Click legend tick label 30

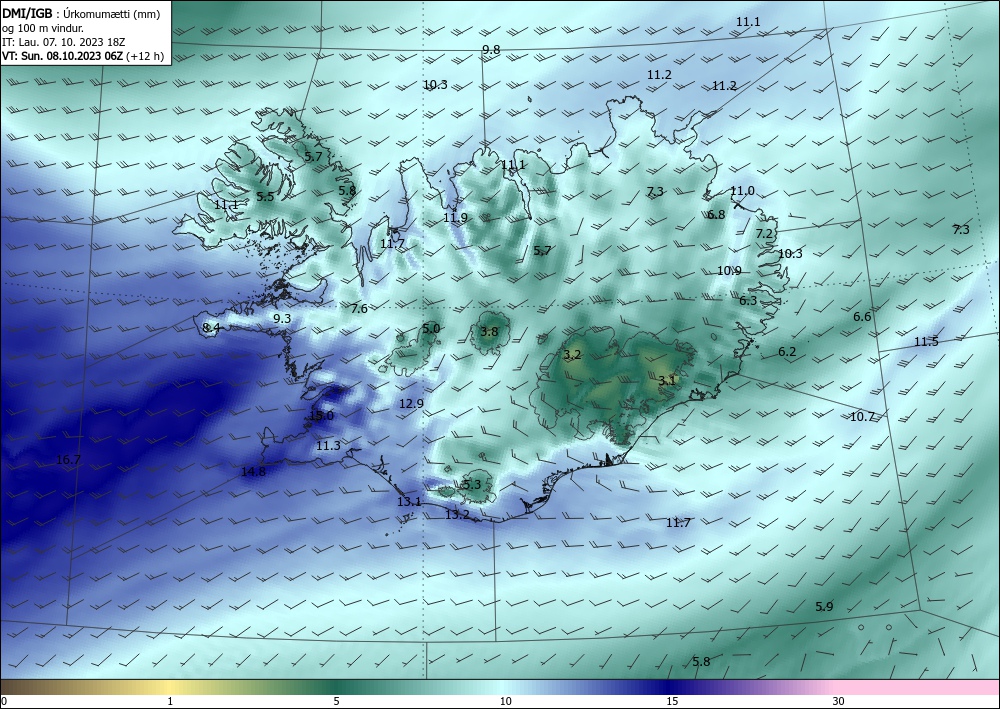[838, 702]
